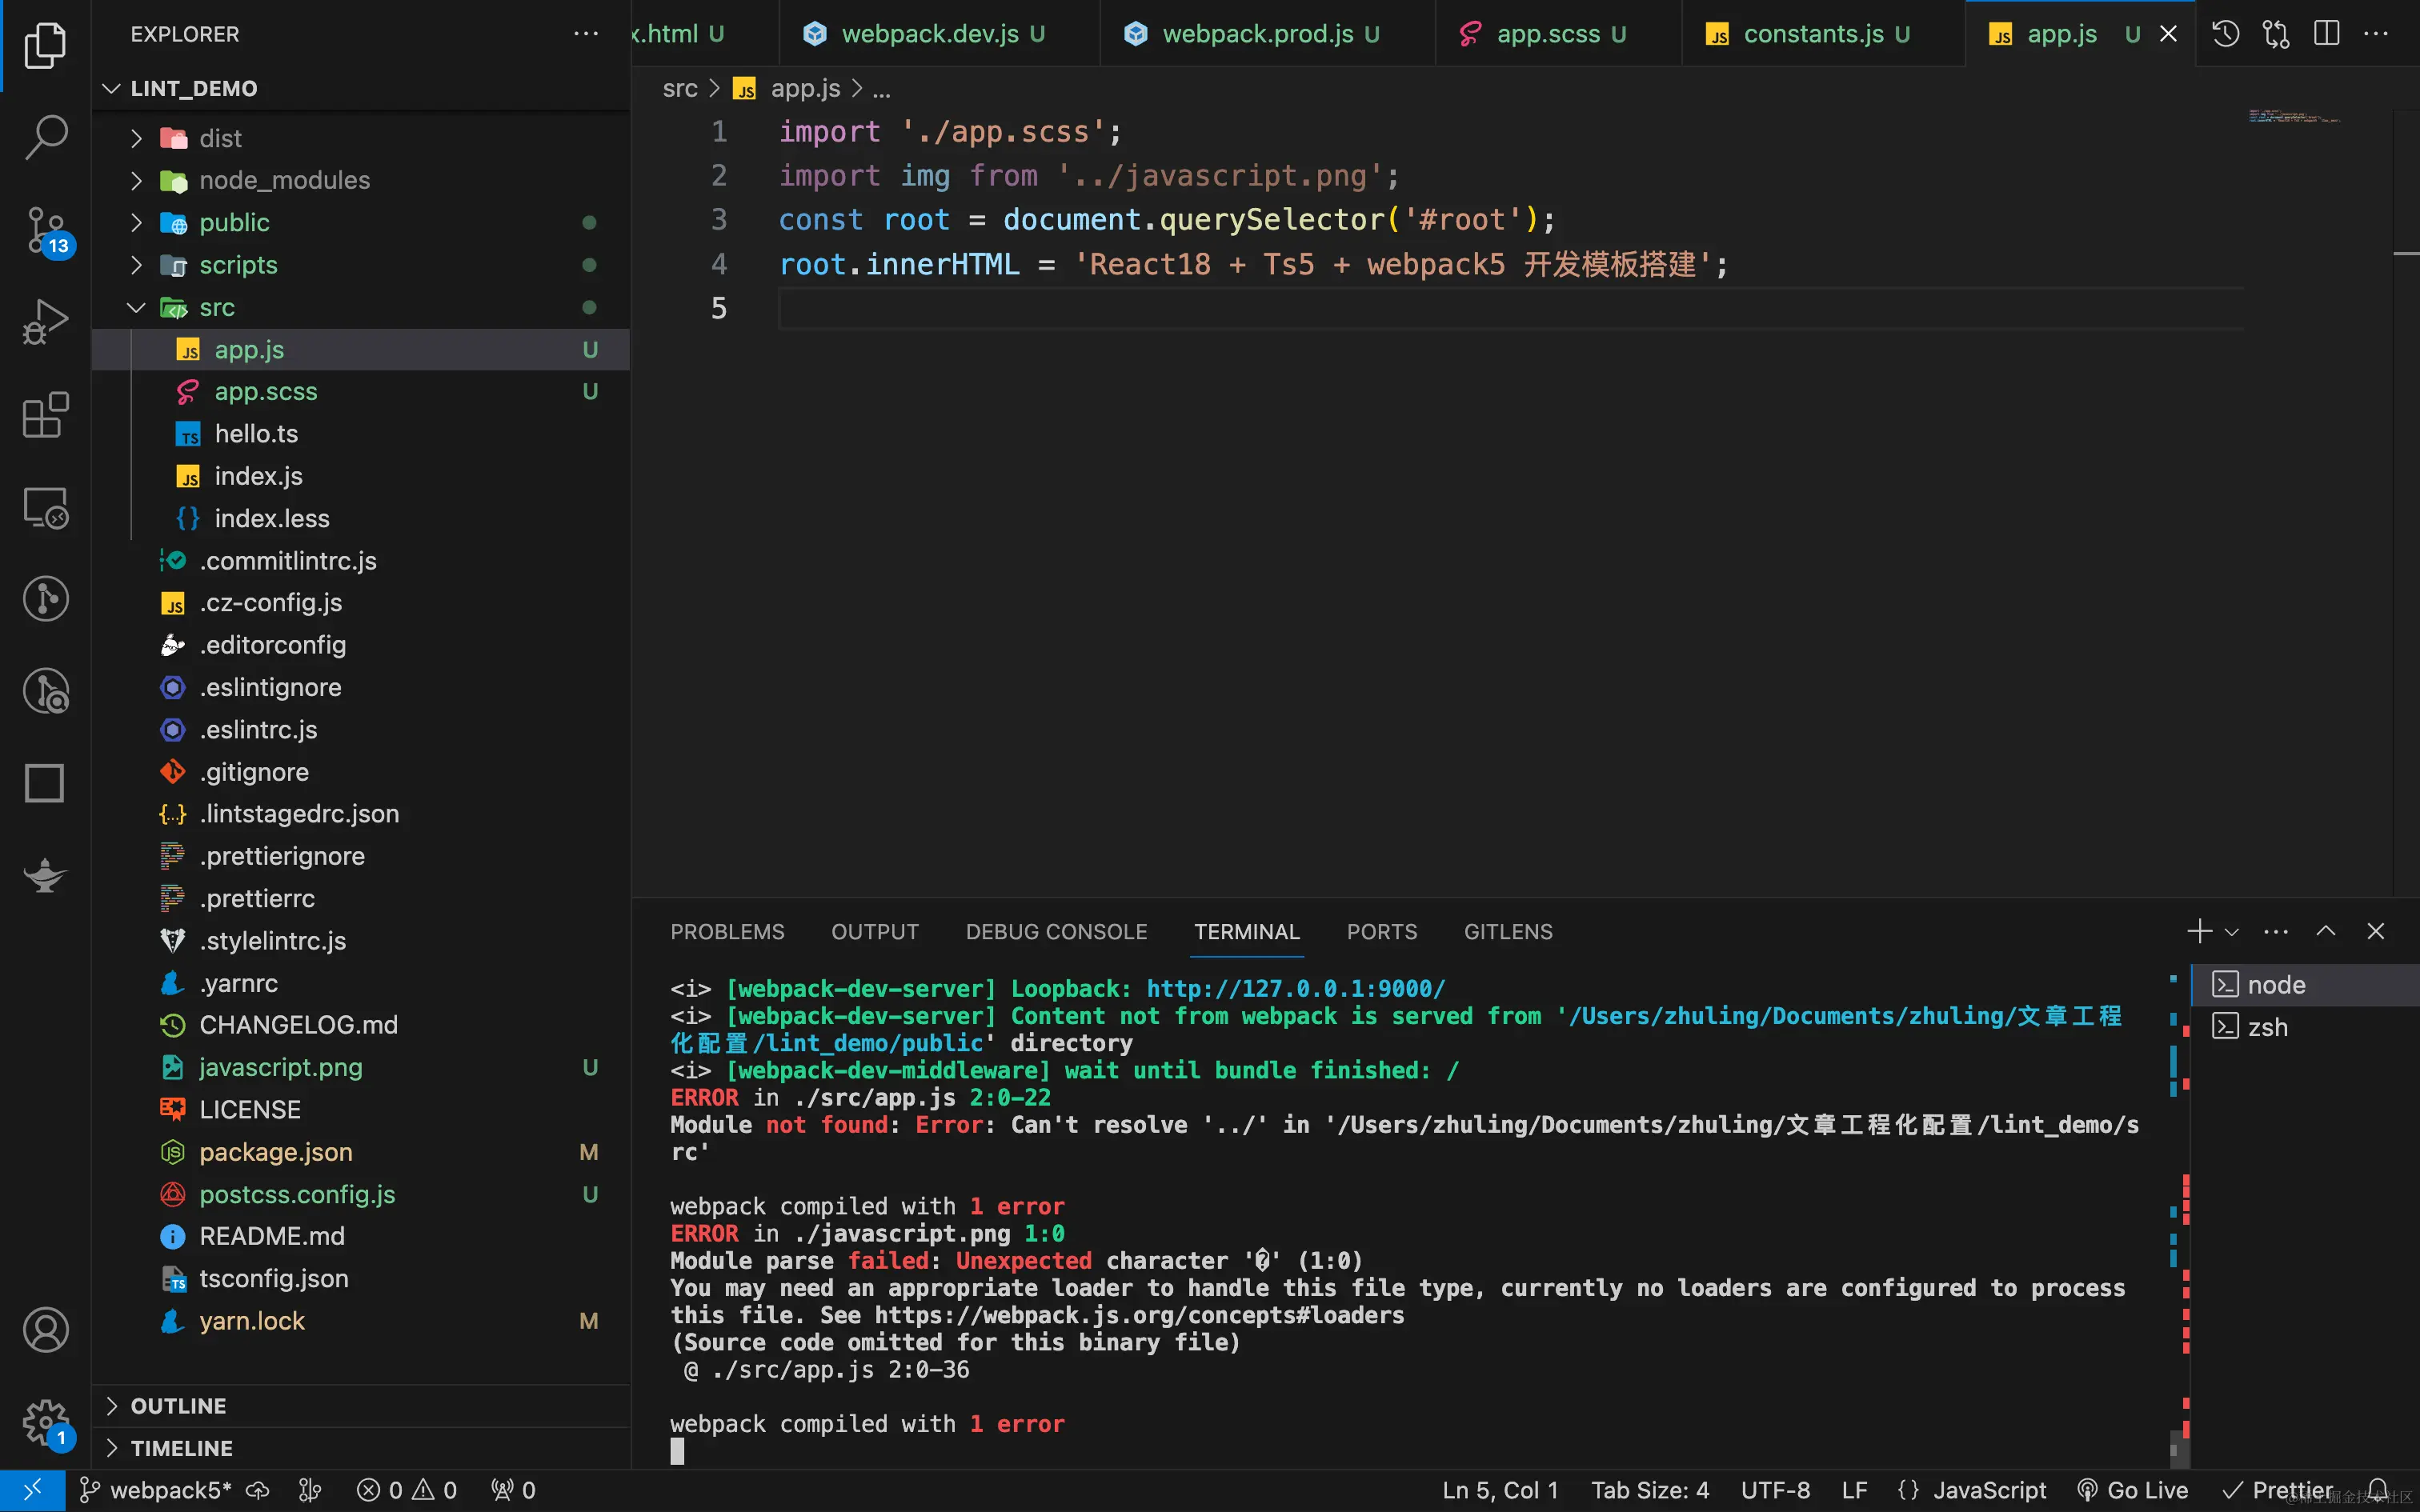Click the remote window indicator in status bar
Screen dimensions: 2420x1512
pos(32,1490)
